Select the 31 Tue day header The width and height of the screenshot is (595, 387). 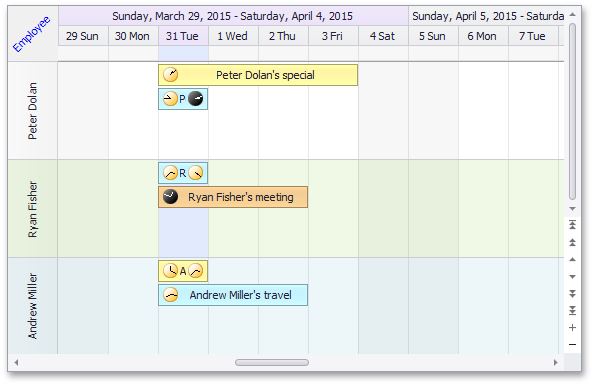coord(183,36)
